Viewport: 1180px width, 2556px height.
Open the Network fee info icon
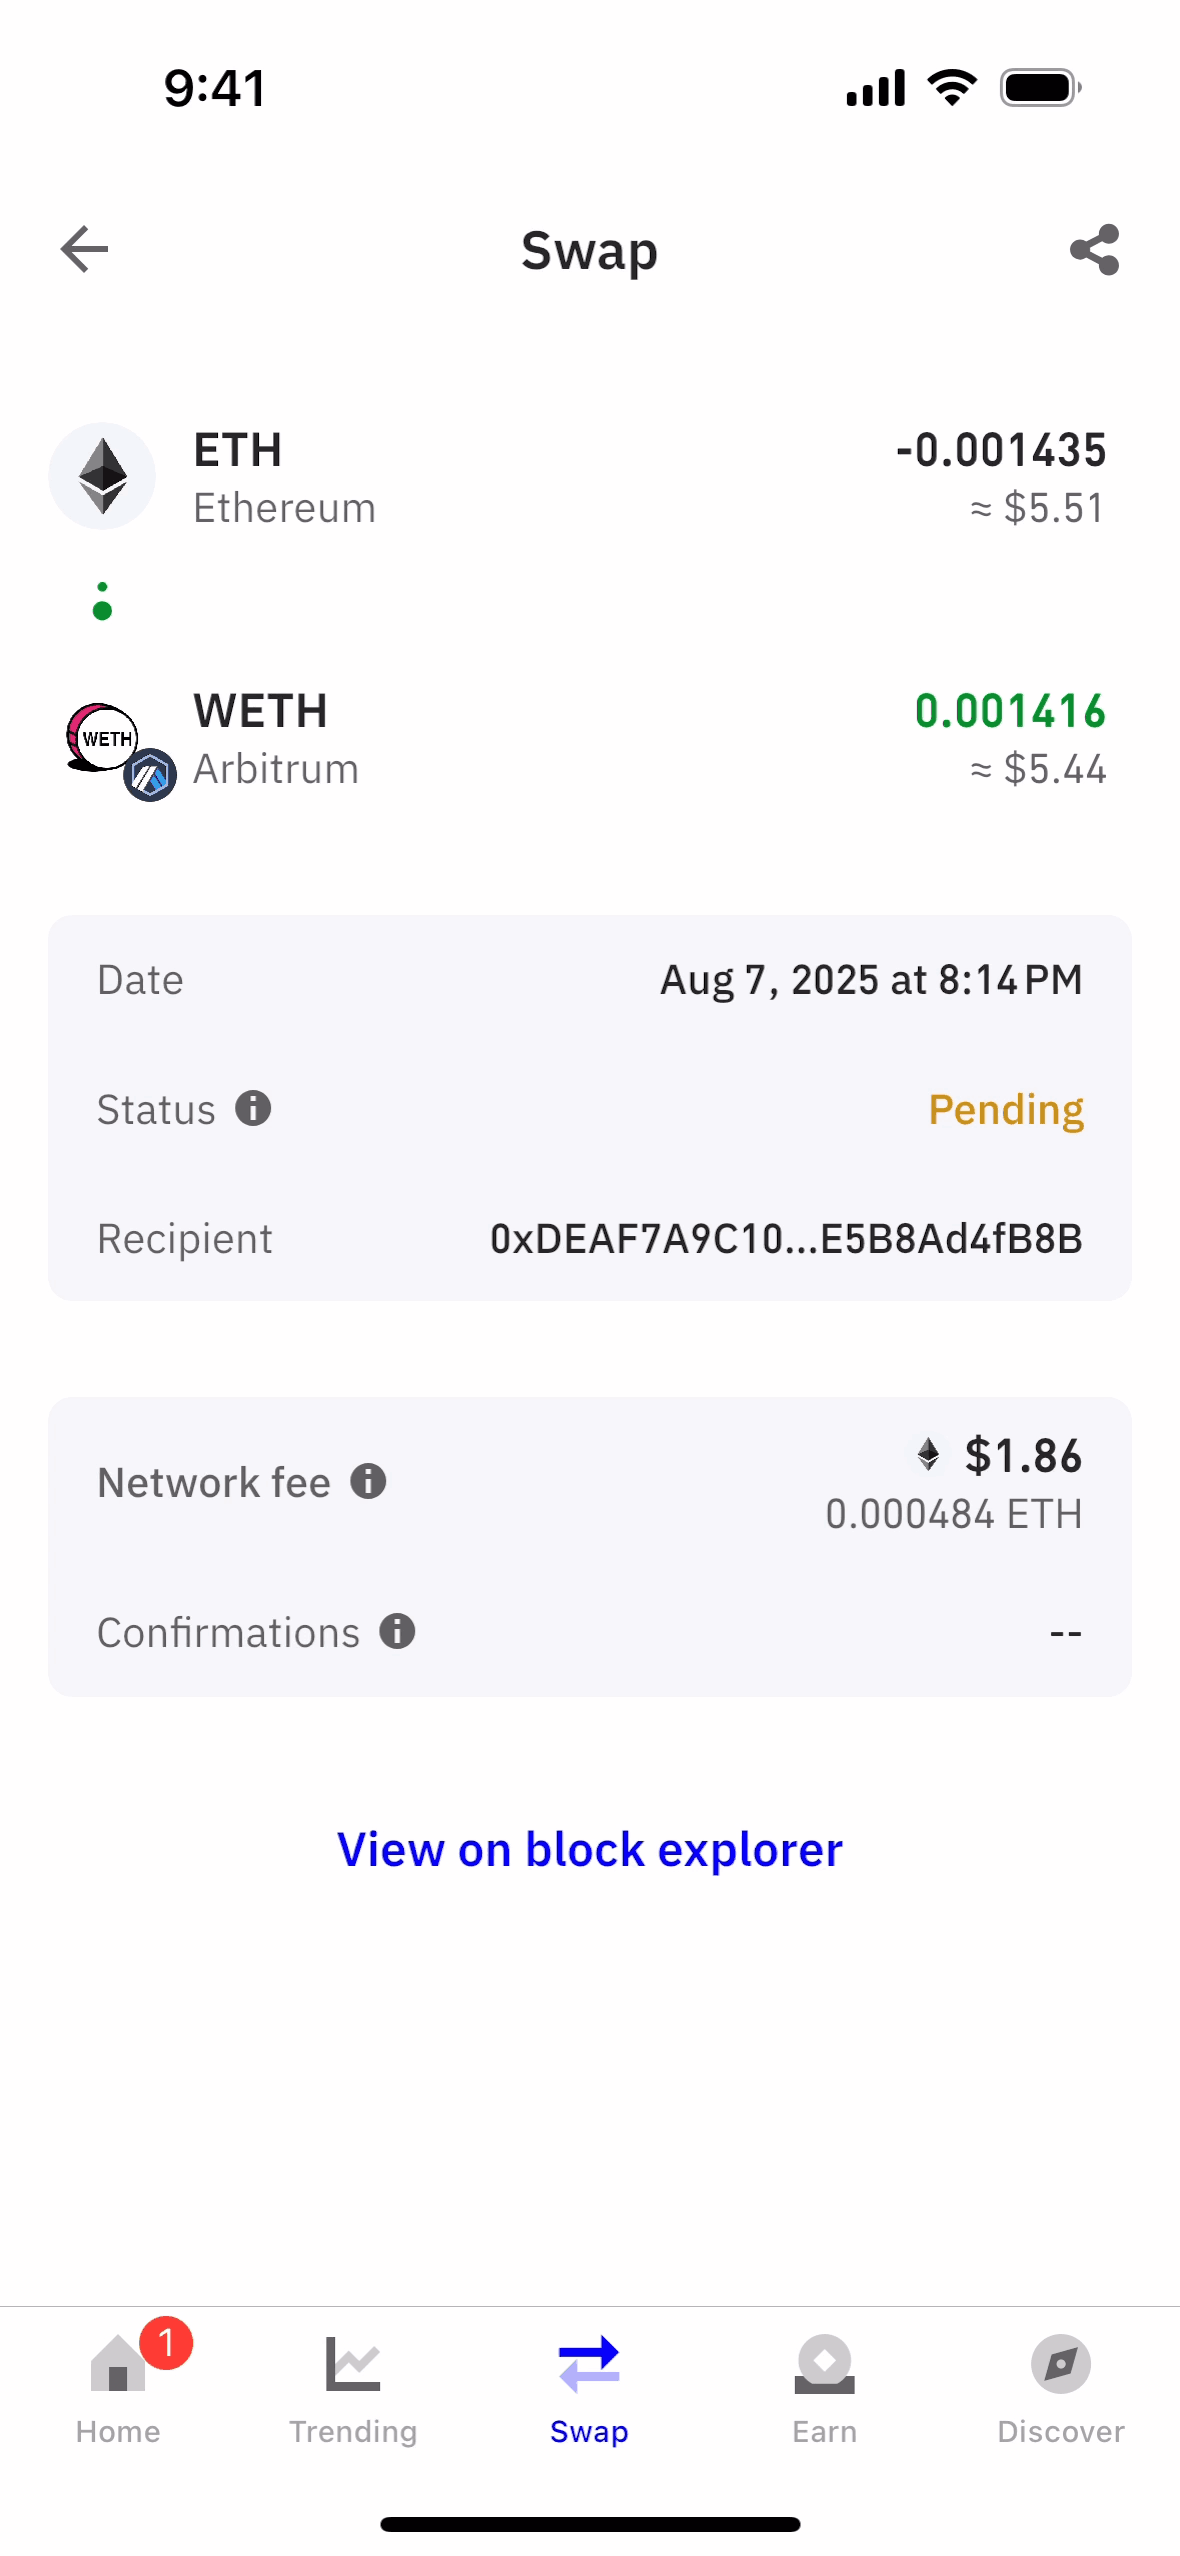click(x=368, y=1481)
